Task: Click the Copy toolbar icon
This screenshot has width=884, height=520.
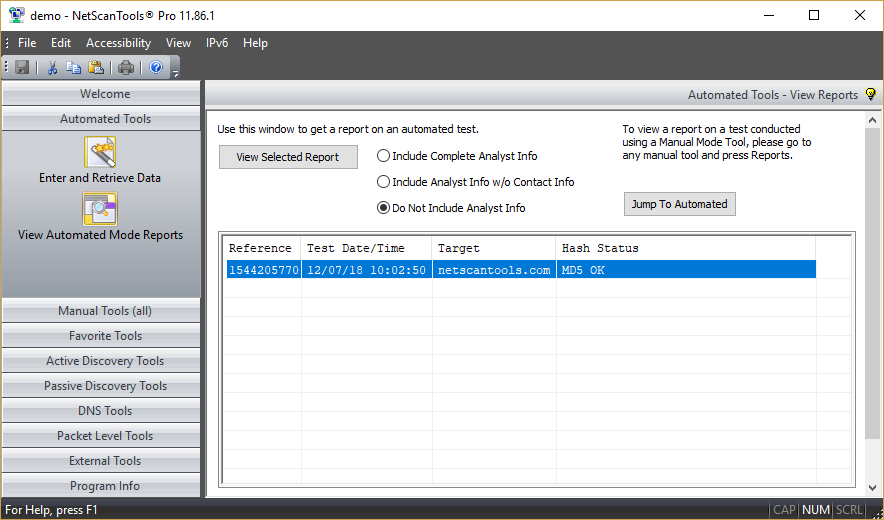Action: (x=74, y=68)
